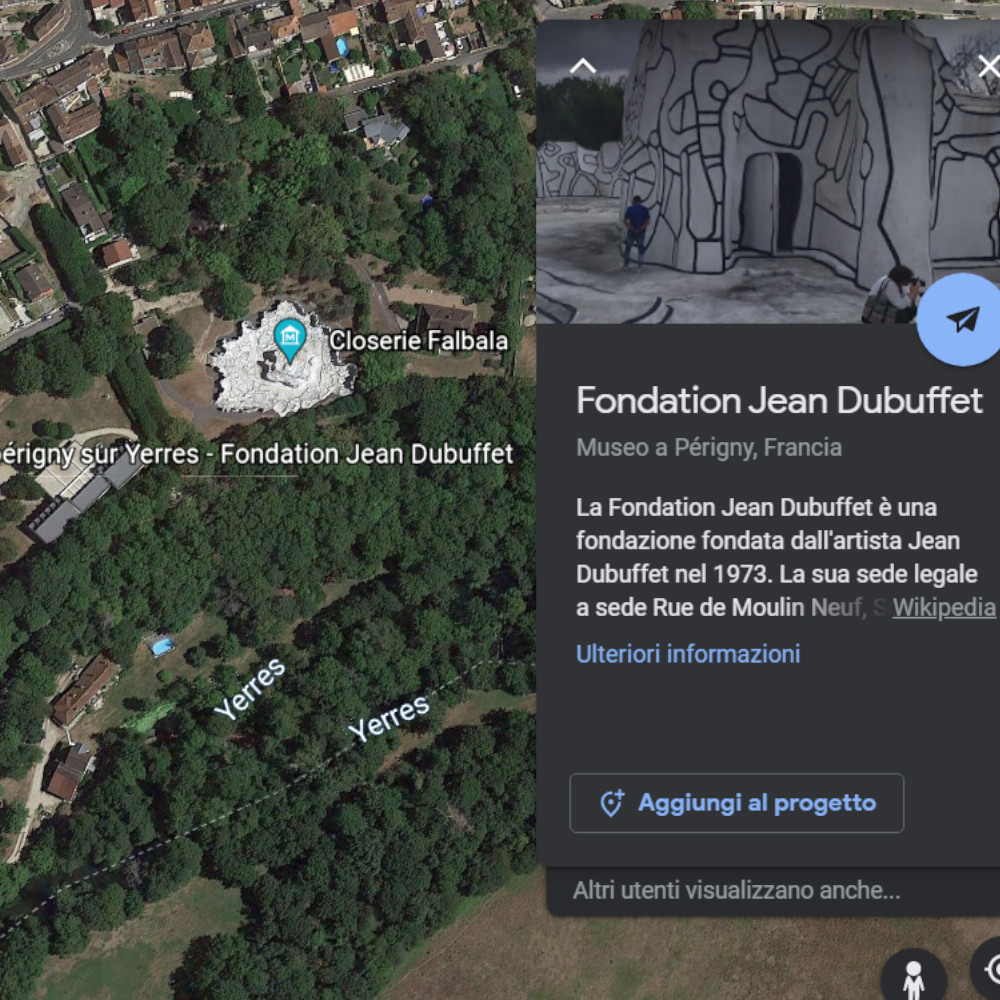This screenshot has height=1000, width=1000.
Task: Click the Fondation Jean Dubuffet card title
Action: (x=779, y=401)
